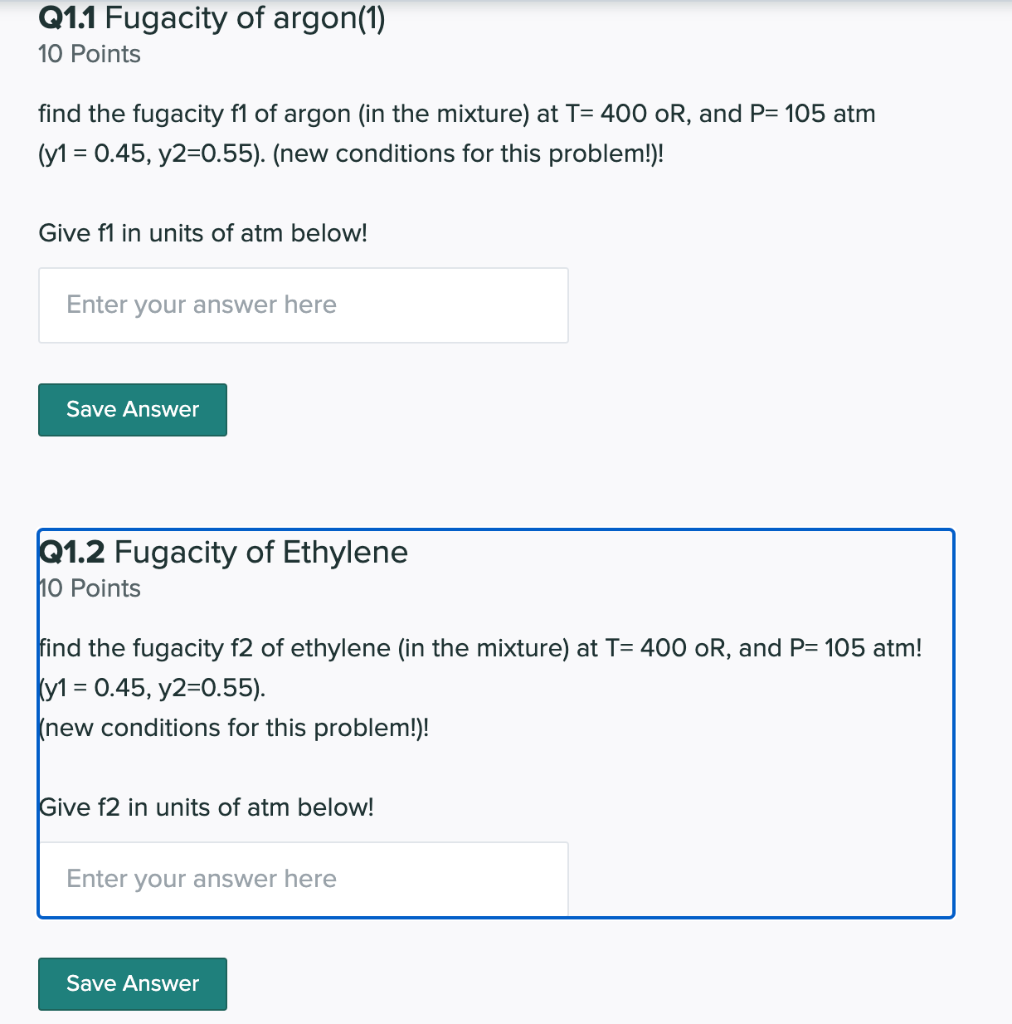Viewport: 1012px width, 1024px height.
Task: Select the Q1.2 Fugacity of Ethylene heading
Action: 222,552
